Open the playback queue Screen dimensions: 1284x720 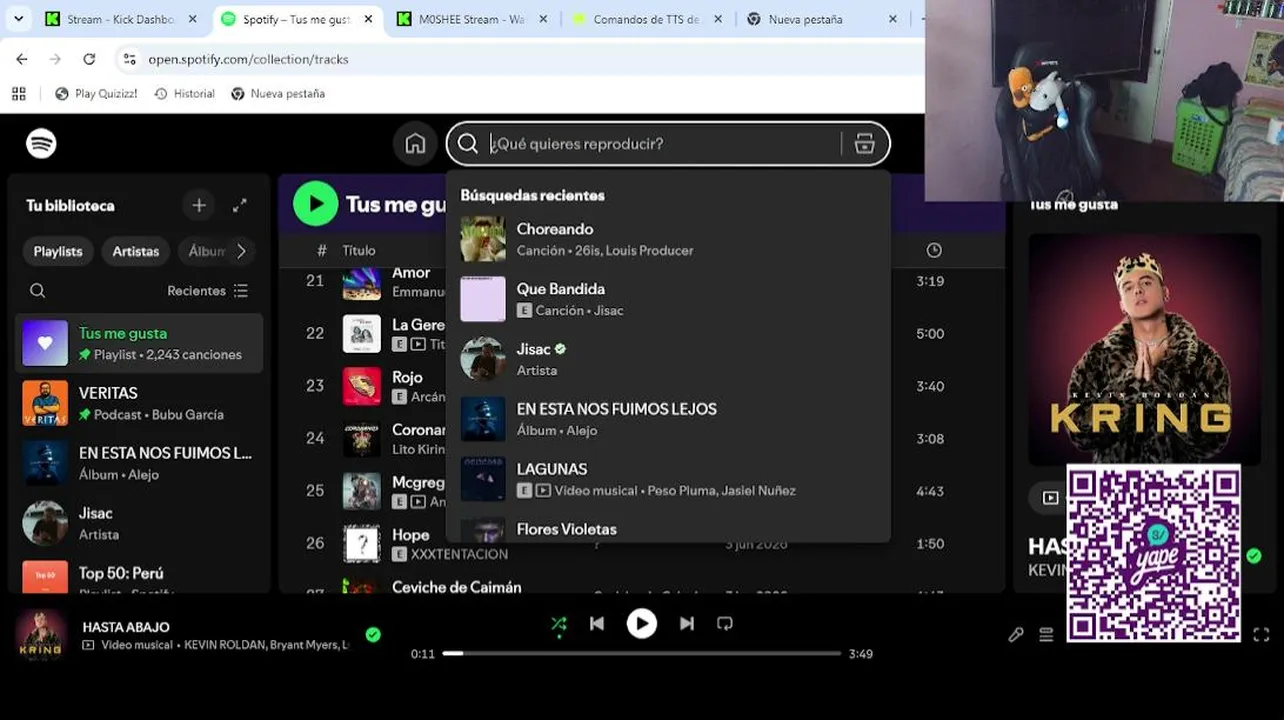click(1046, 634)
